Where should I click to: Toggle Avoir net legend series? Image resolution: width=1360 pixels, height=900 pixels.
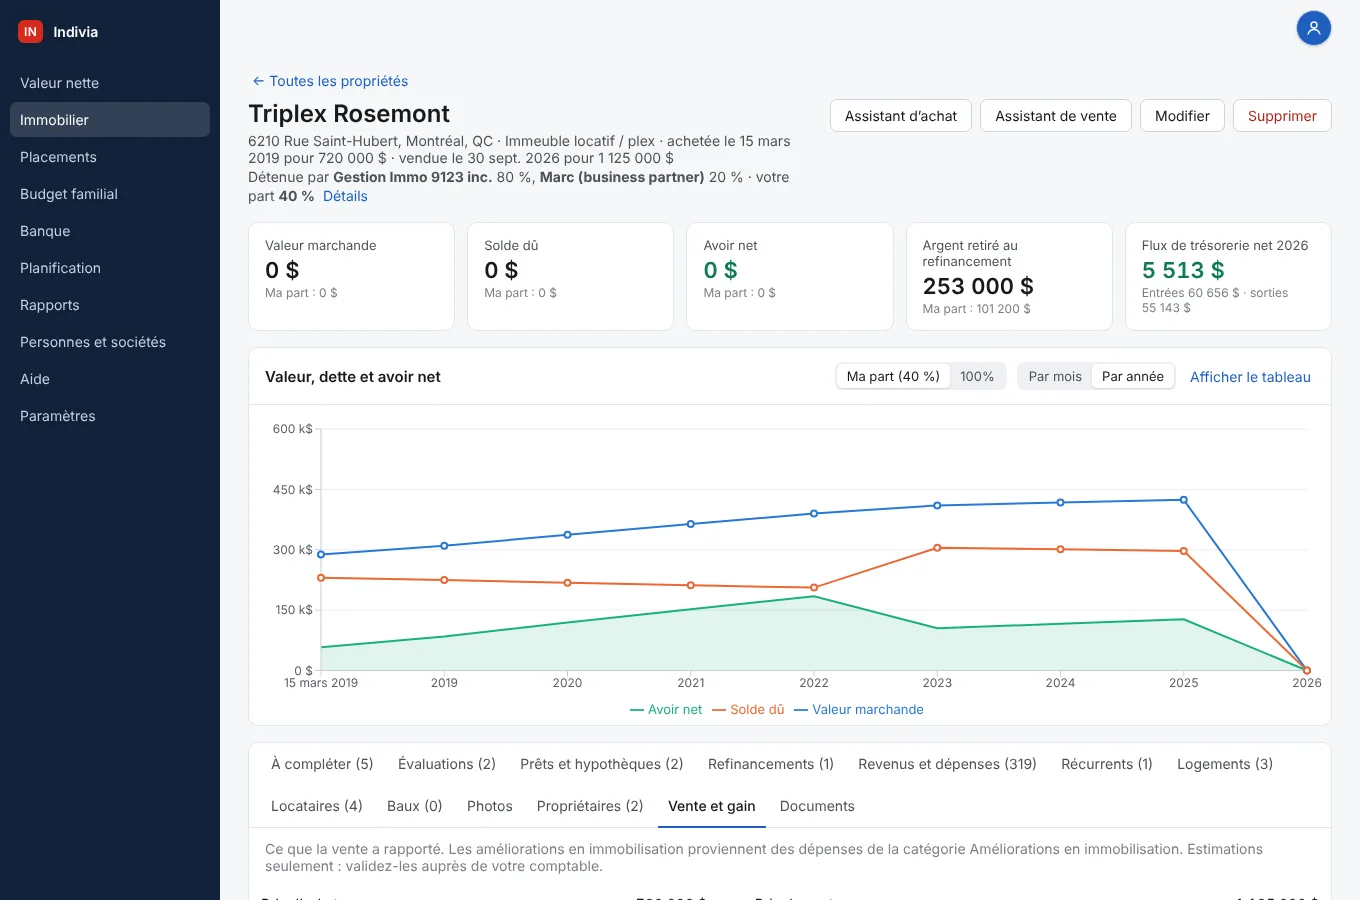[x=666, y=710]
